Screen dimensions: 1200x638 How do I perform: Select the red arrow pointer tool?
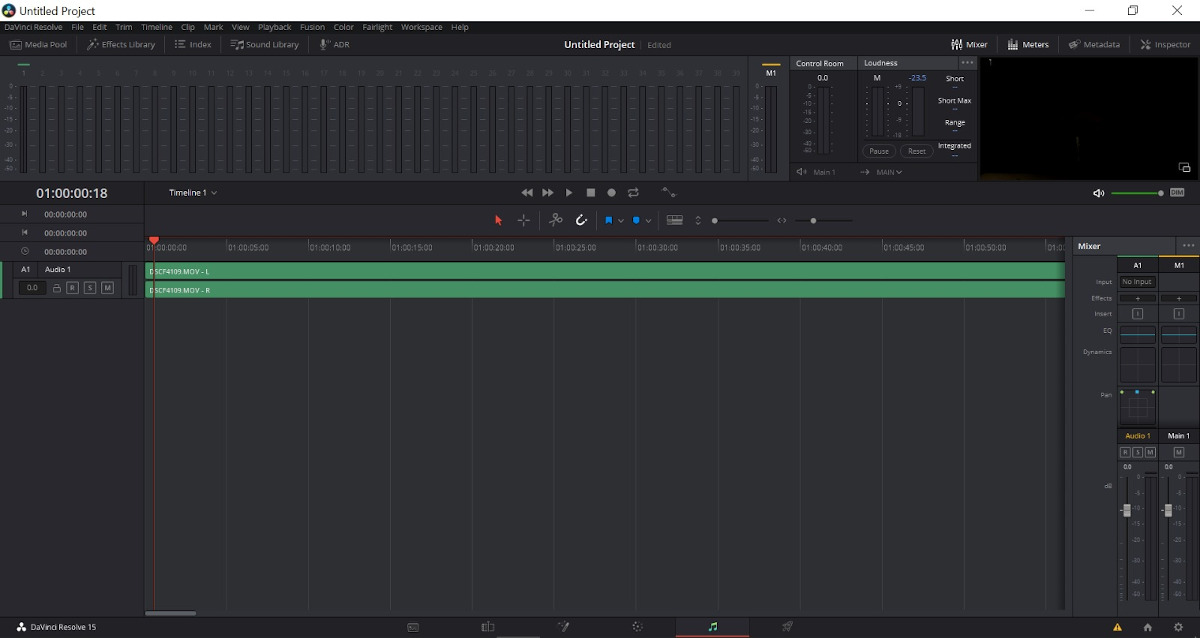click(x=498, y=220)
